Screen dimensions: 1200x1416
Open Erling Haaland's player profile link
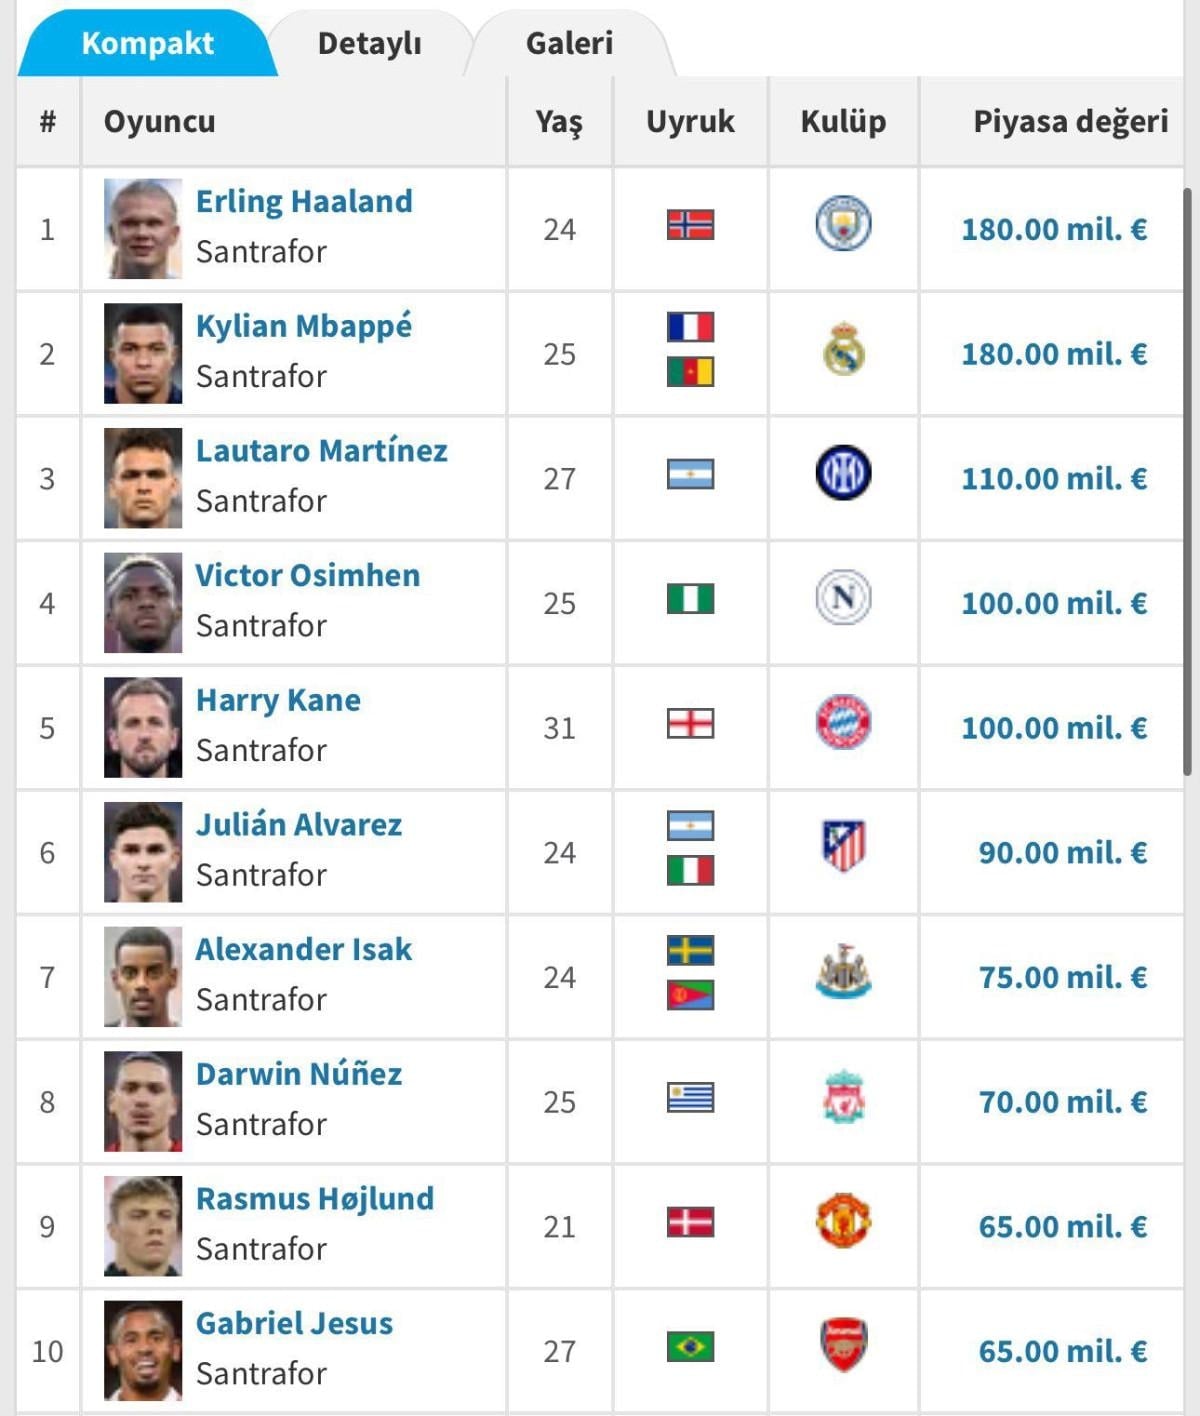coord(304,202)
